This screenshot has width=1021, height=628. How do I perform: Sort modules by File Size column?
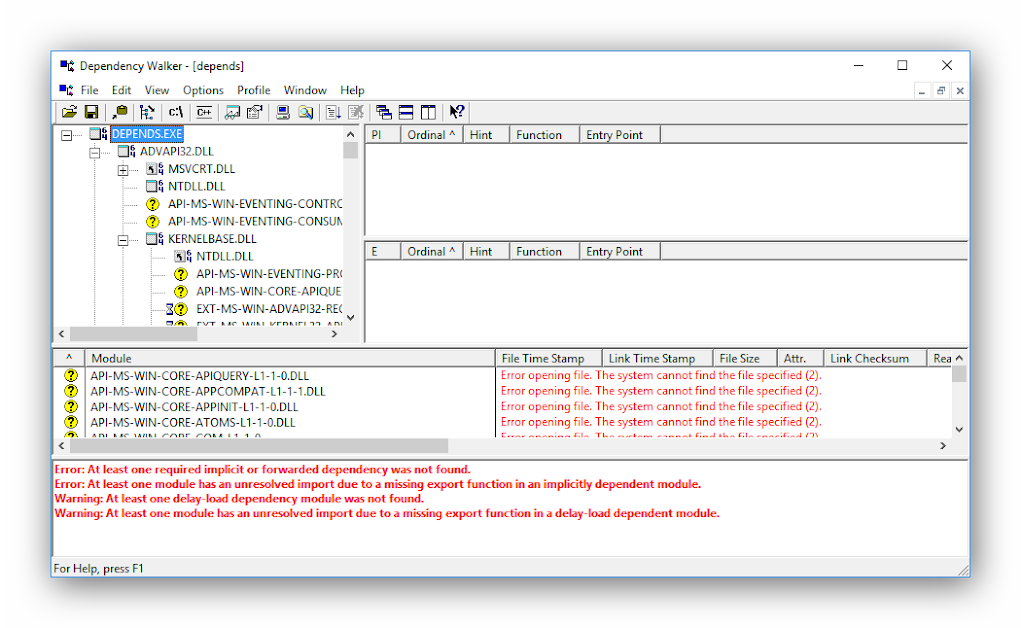(x=745, y=358)
